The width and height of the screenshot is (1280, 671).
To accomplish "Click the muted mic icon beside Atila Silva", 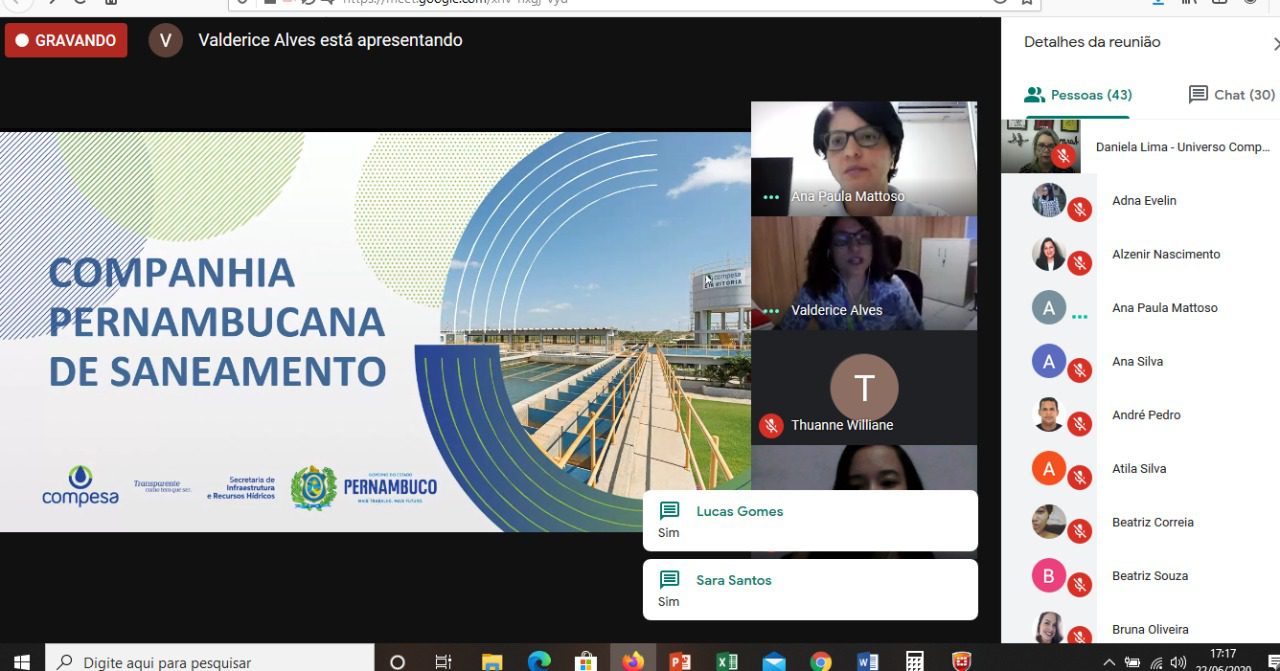I will (1079, 478).
